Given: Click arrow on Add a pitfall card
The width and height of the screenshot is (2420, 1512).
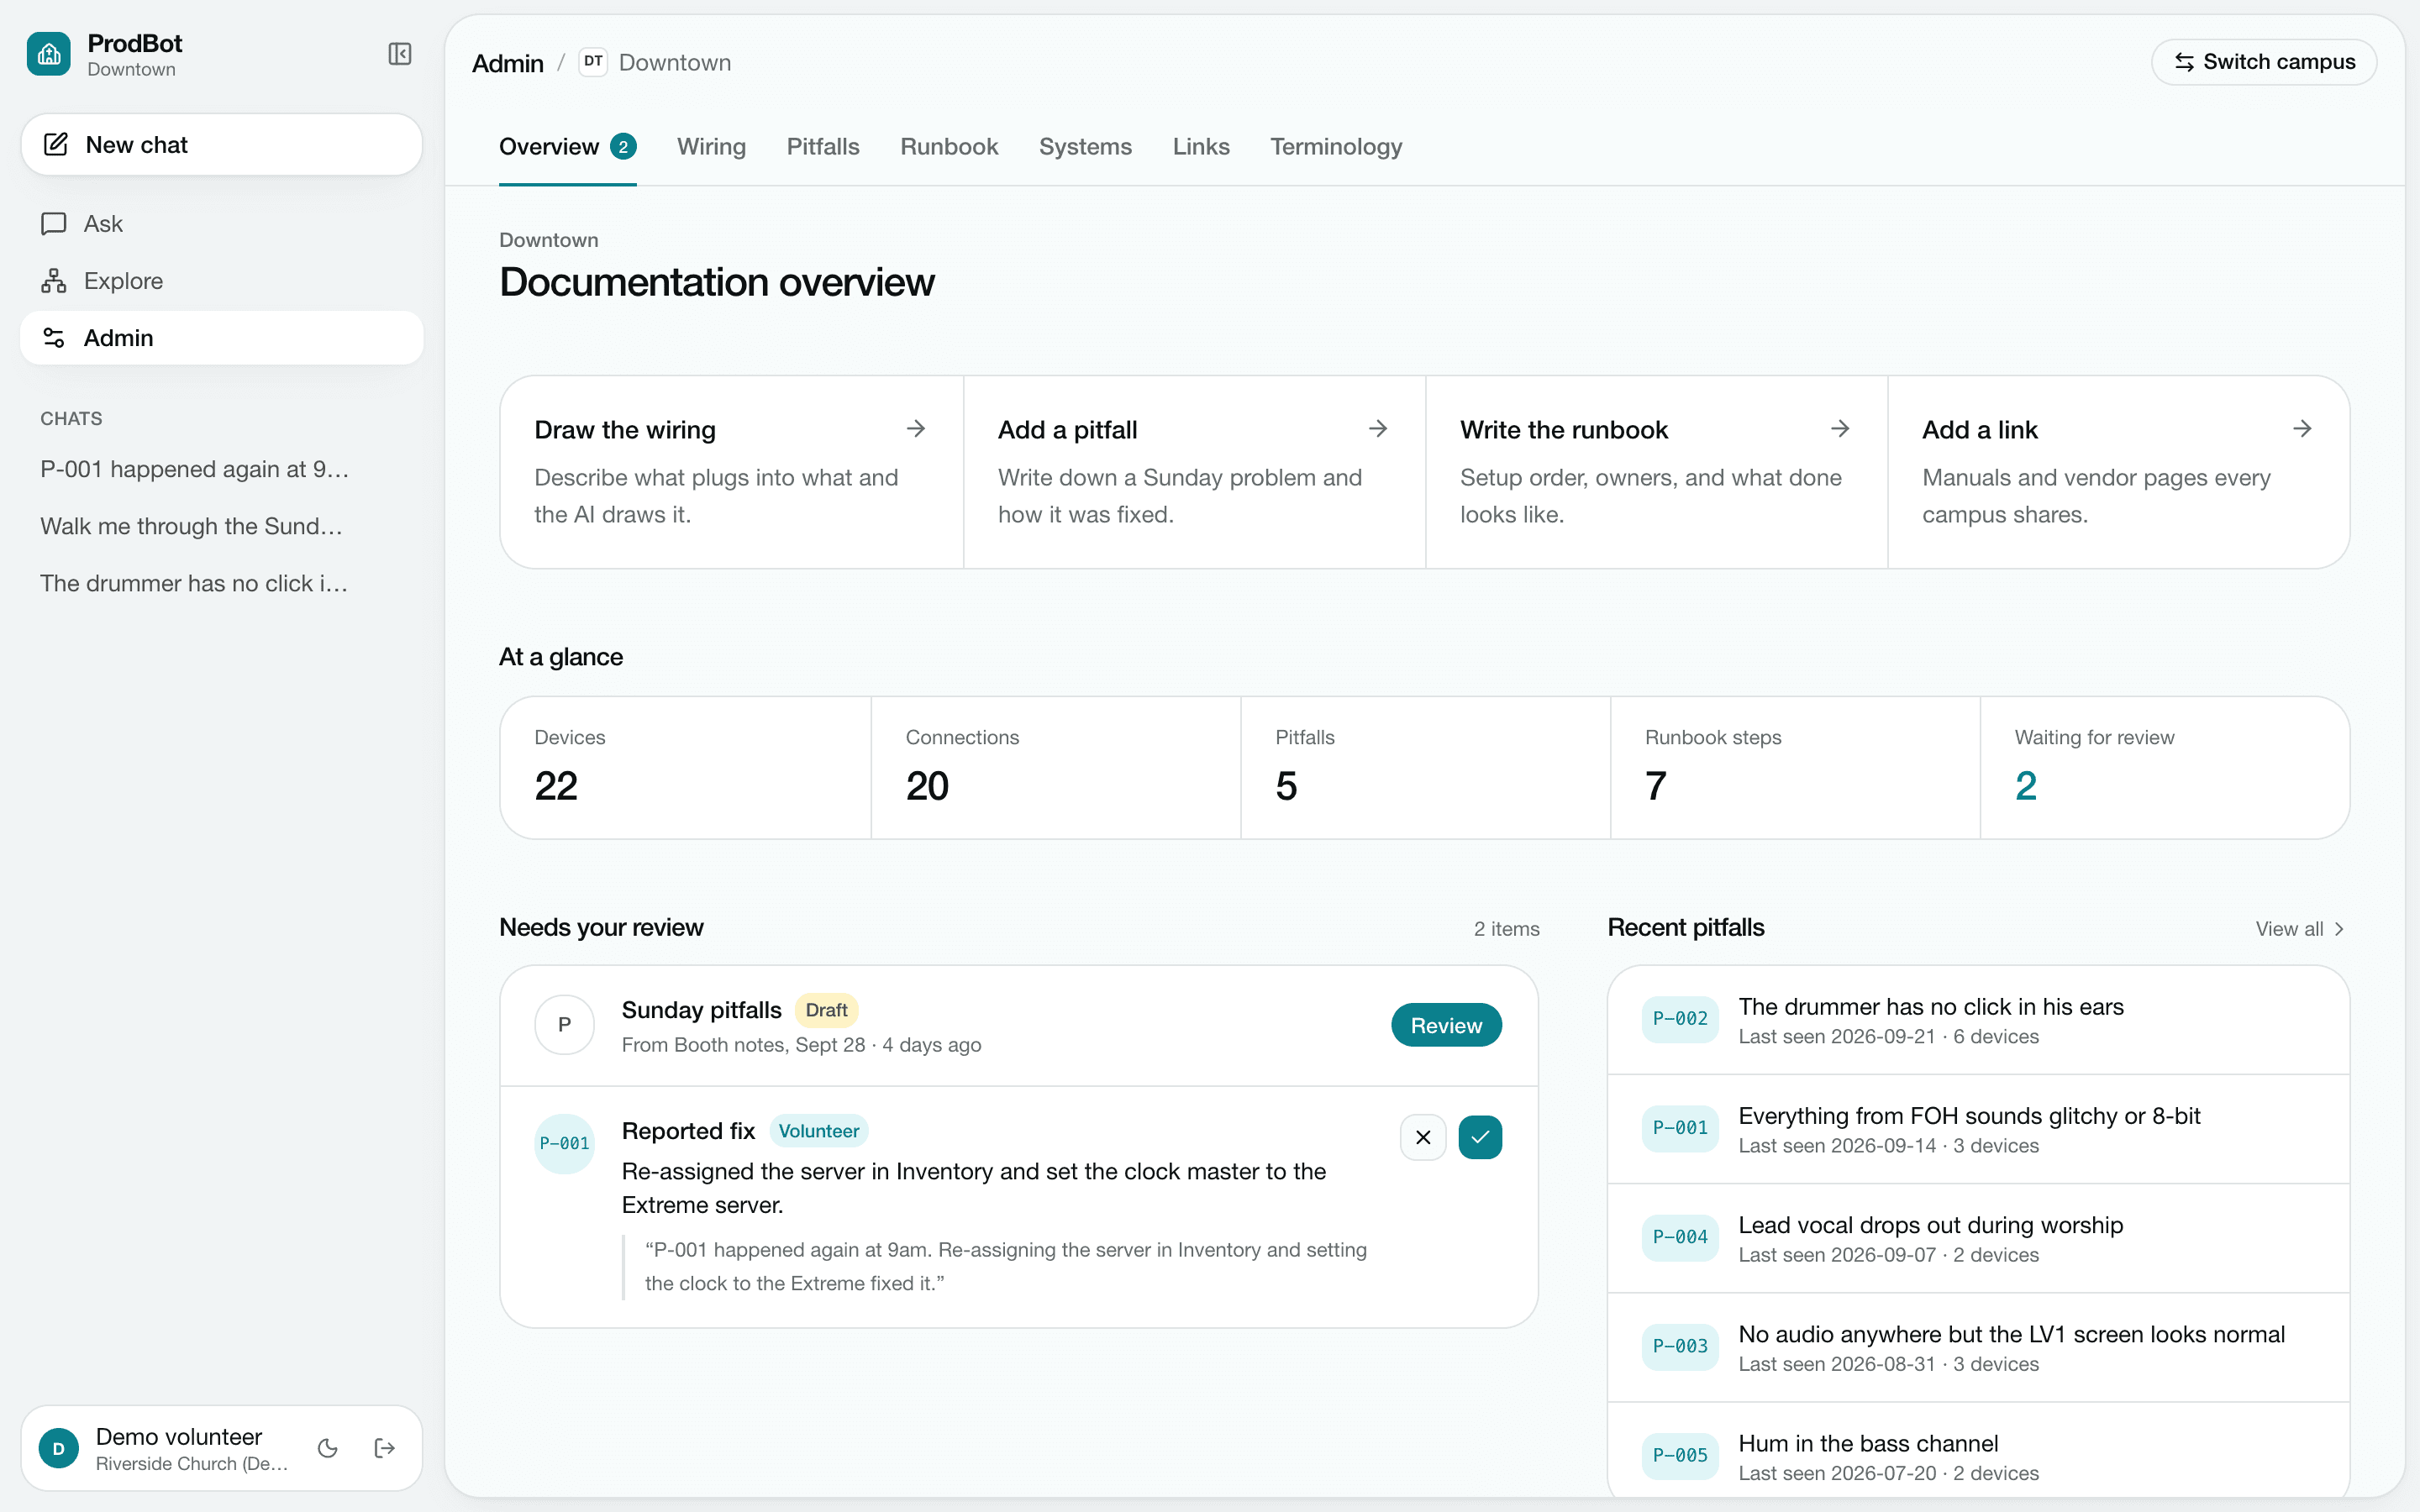Looking at the screenshot, I should [1378, 429].
